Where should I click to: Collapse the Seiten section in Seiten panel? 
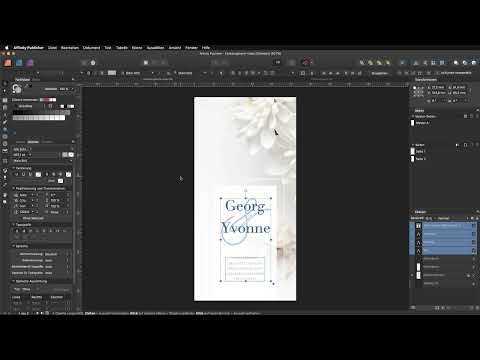pyautogui.click(x=413, y=145)
